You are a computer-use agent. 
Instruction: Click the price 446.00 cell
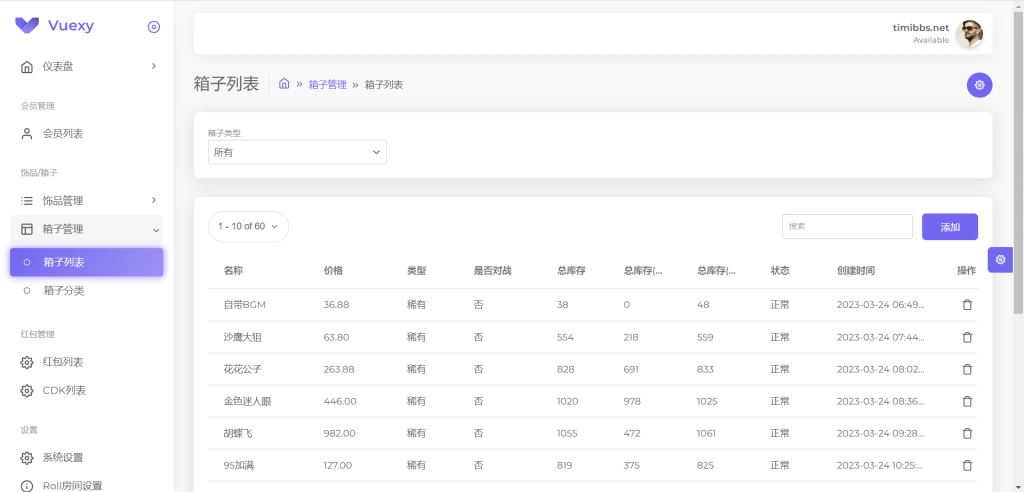tap(340, 401)
